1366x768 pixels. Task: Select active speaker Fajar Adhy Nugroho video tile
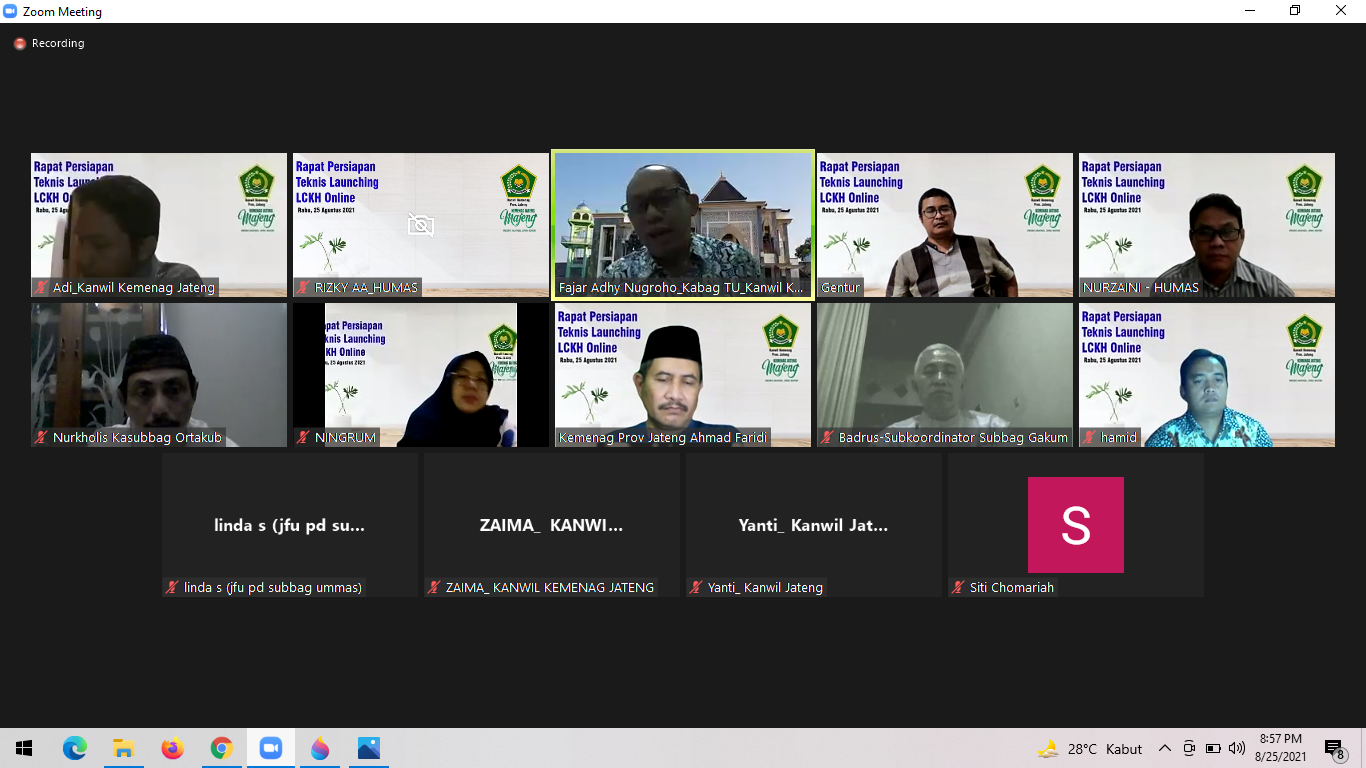(x=683, y=225)
